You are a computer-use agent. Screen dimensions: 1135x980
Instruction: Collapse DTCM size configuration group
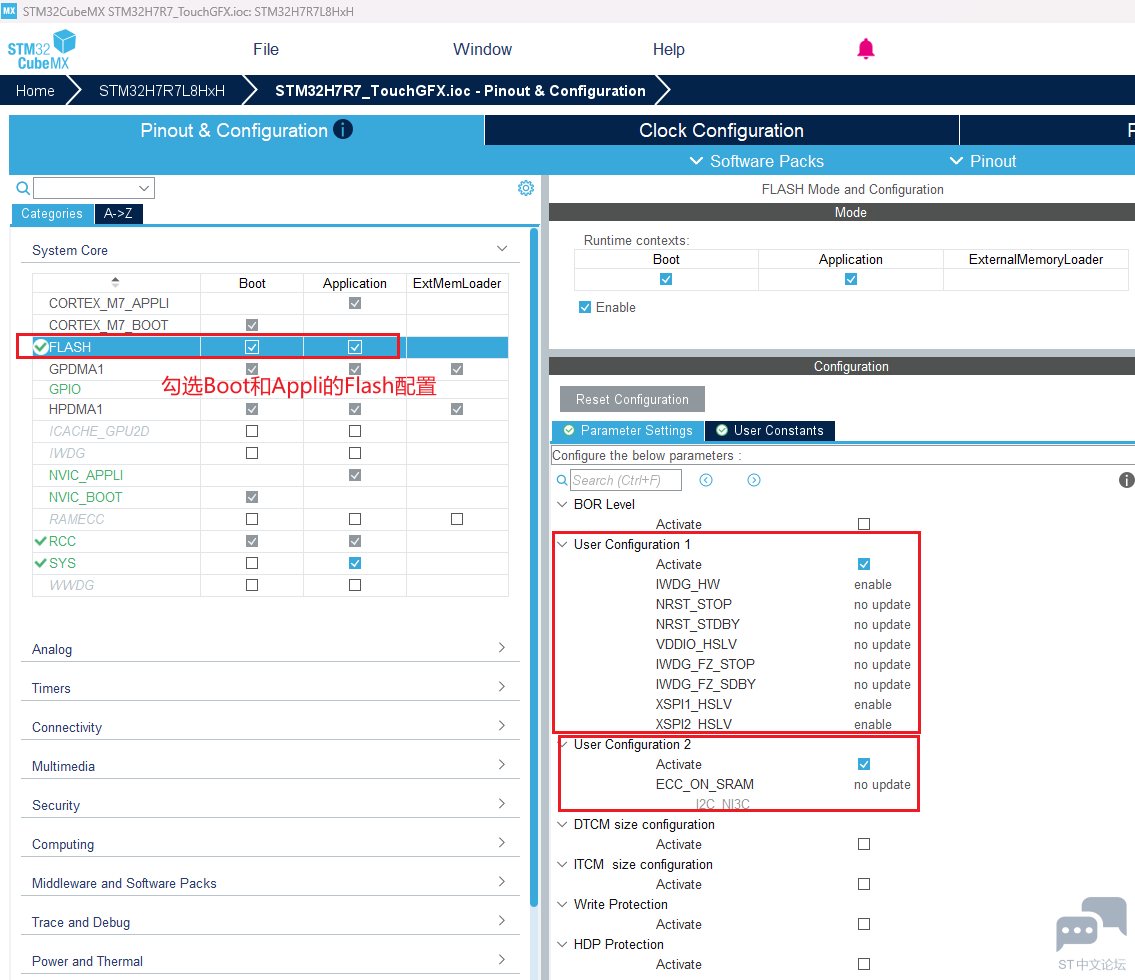click(x=562, y=824)
